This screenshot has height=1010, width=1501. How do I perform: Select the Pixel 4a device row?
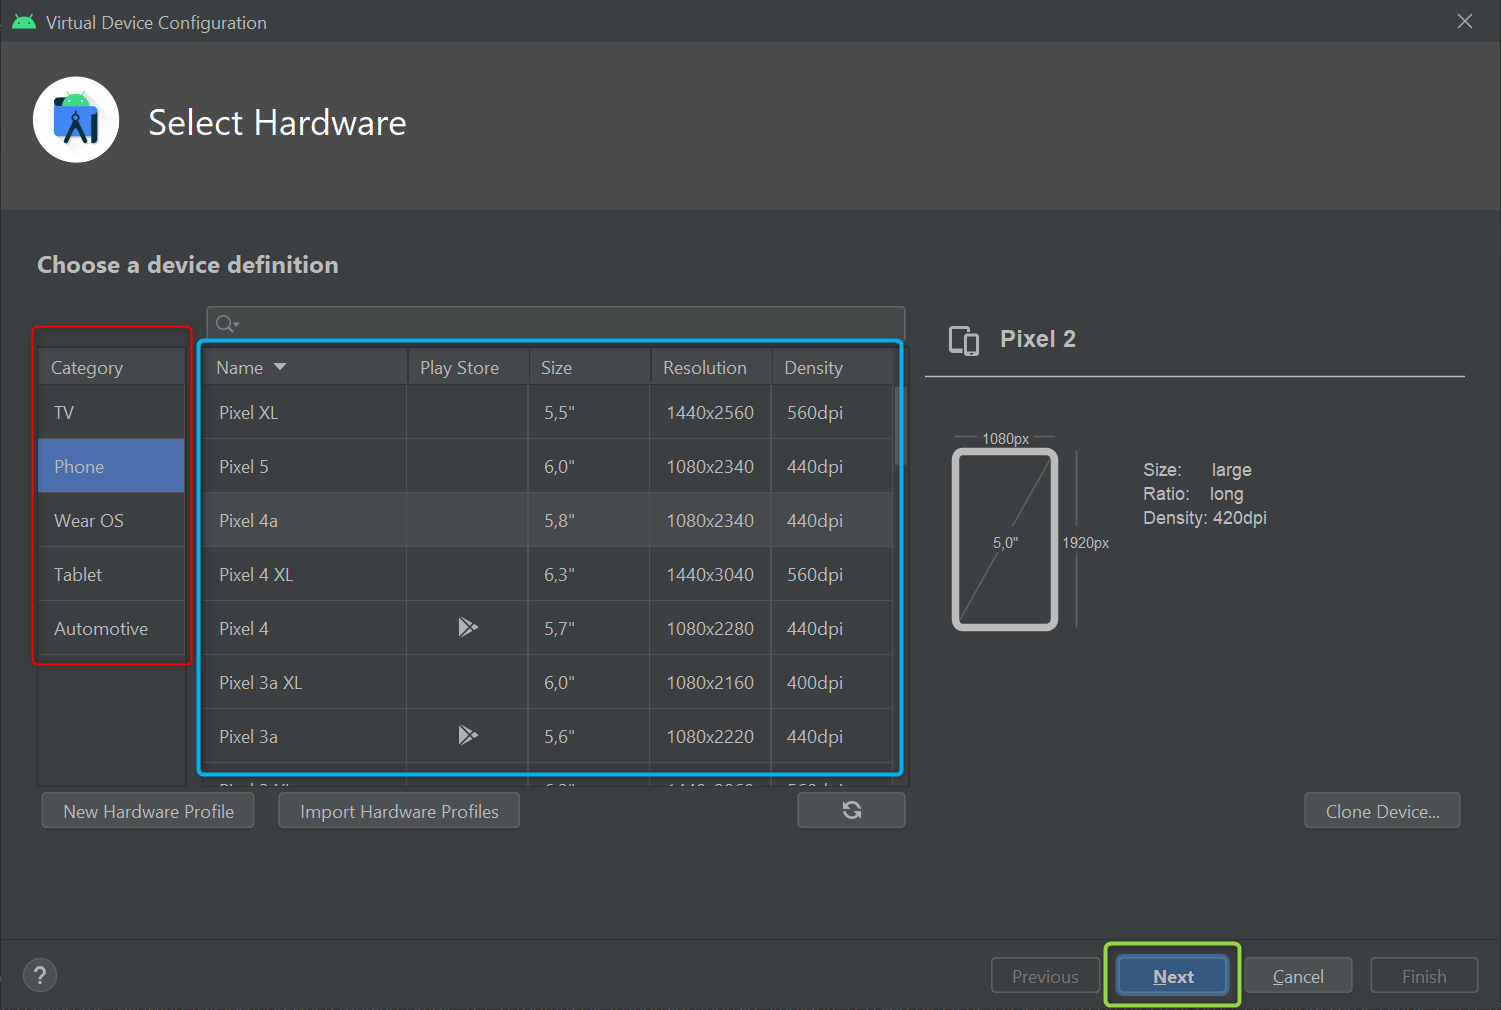tap(547, 520)
